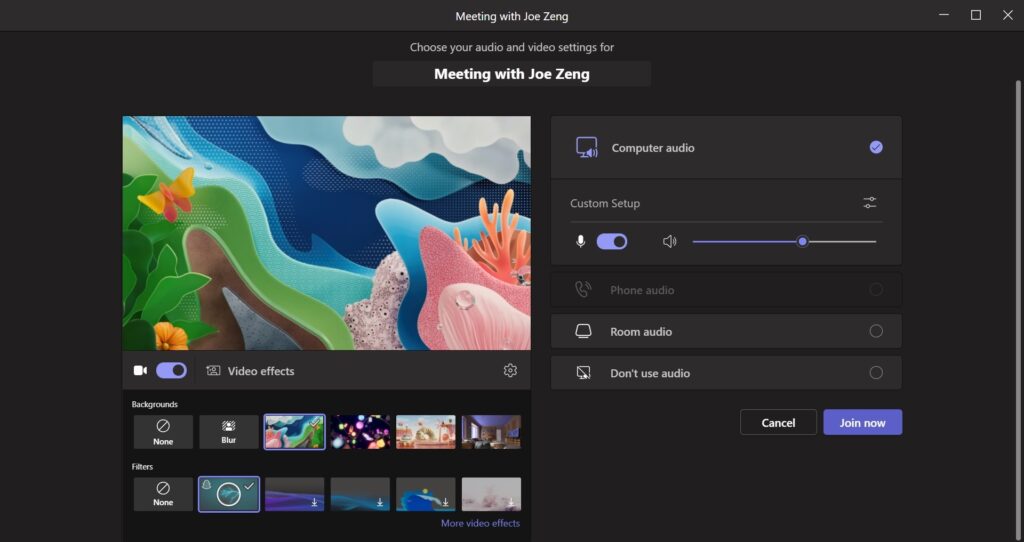Select the Room audio radio button
The width and height of the screenshot is (1024, 542).
[x=876, y=332]
